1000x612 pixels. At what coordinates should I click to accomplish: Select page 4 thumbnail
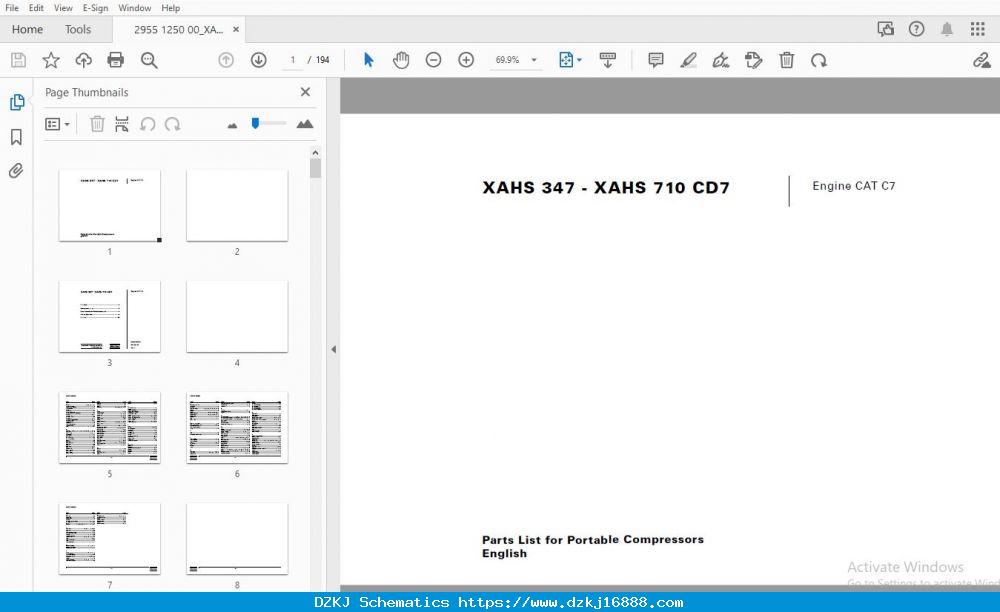[x=237, y=317]
